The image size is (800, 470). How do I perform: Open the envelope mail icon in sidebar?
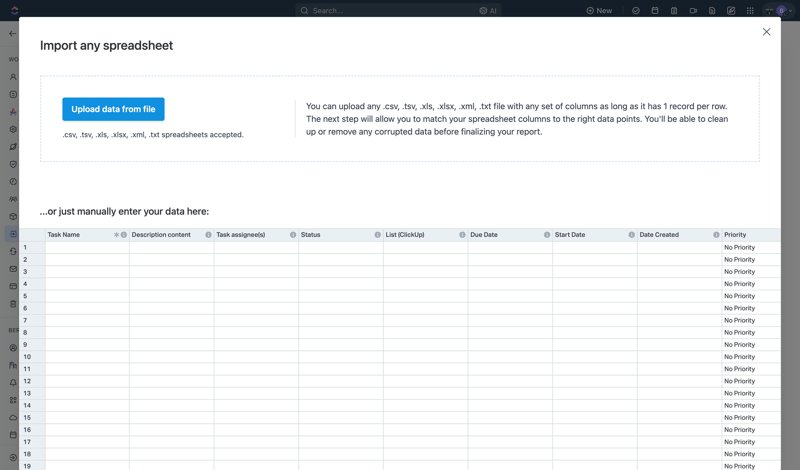pos(13,268)
